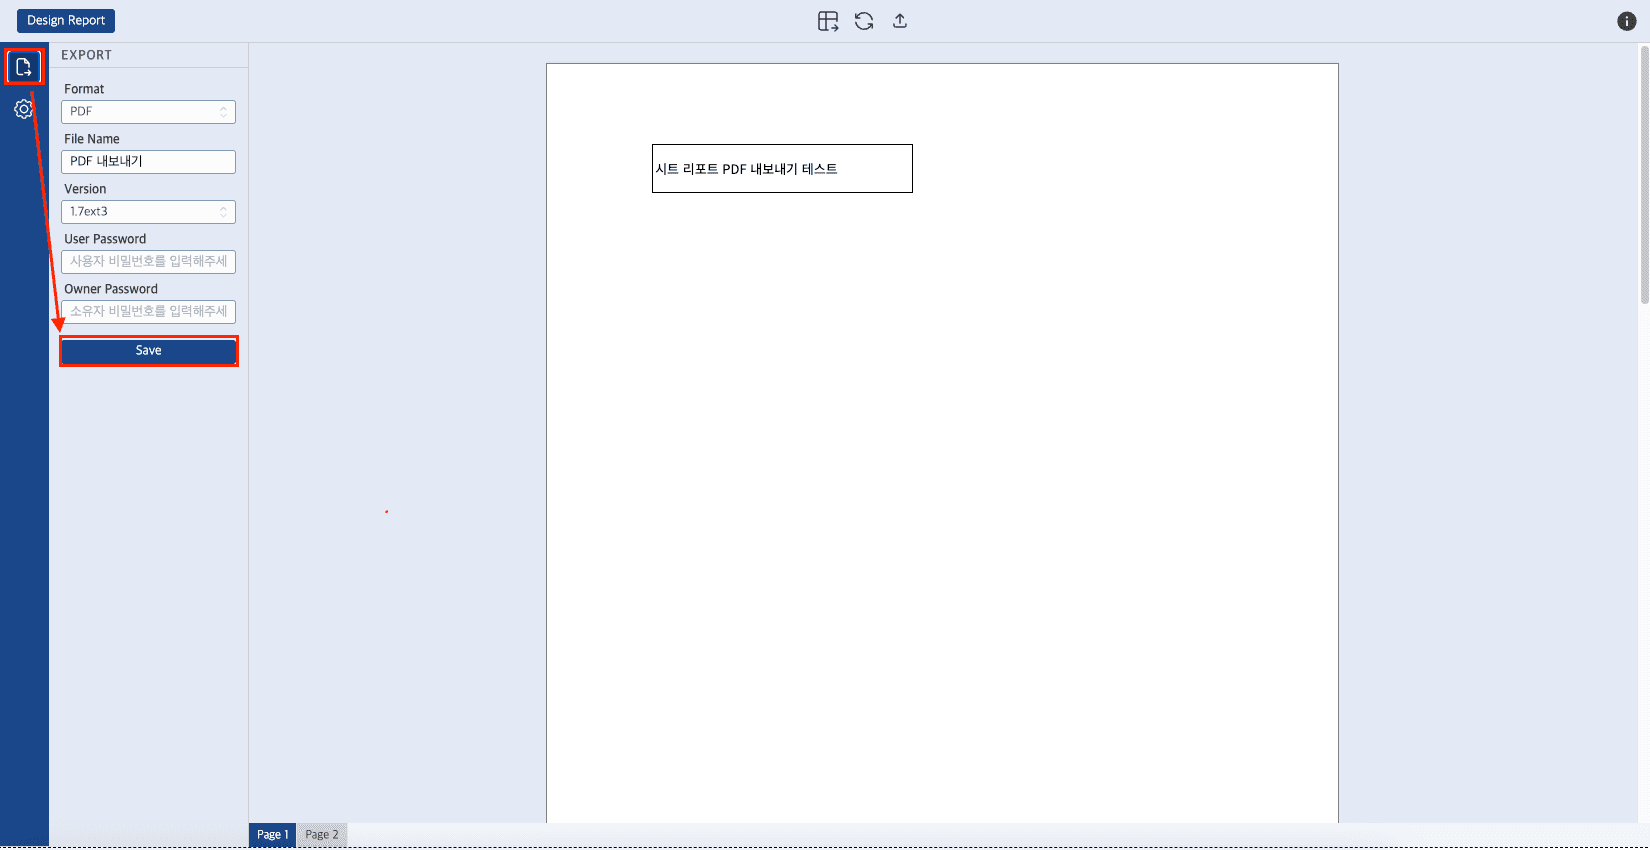Open the settings gear in sidebar

click(x=24, y=109)
